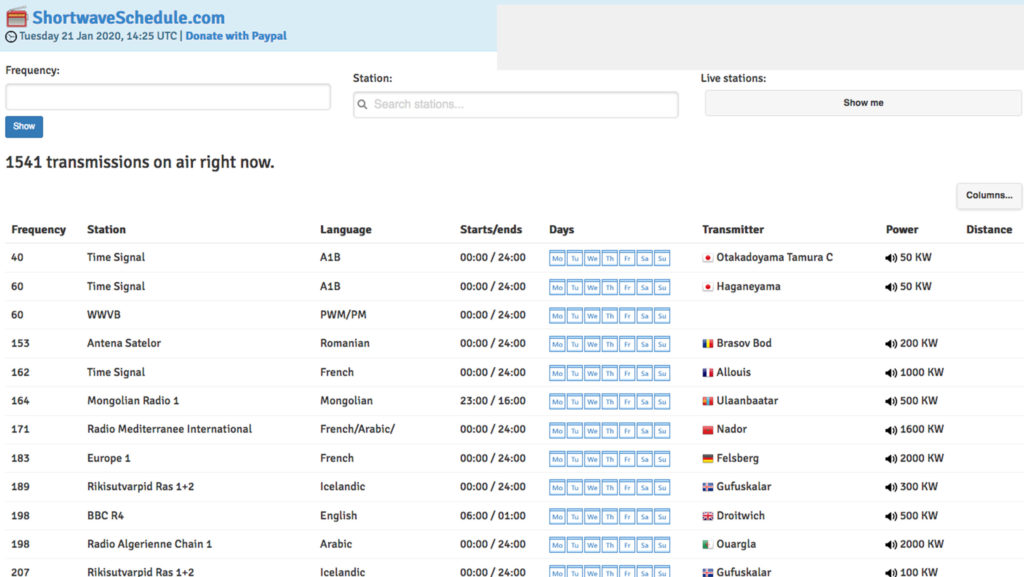This screenshot has width=1024, height=577.
Task: Click the clock icon before the date
Action: click(11, 37)
